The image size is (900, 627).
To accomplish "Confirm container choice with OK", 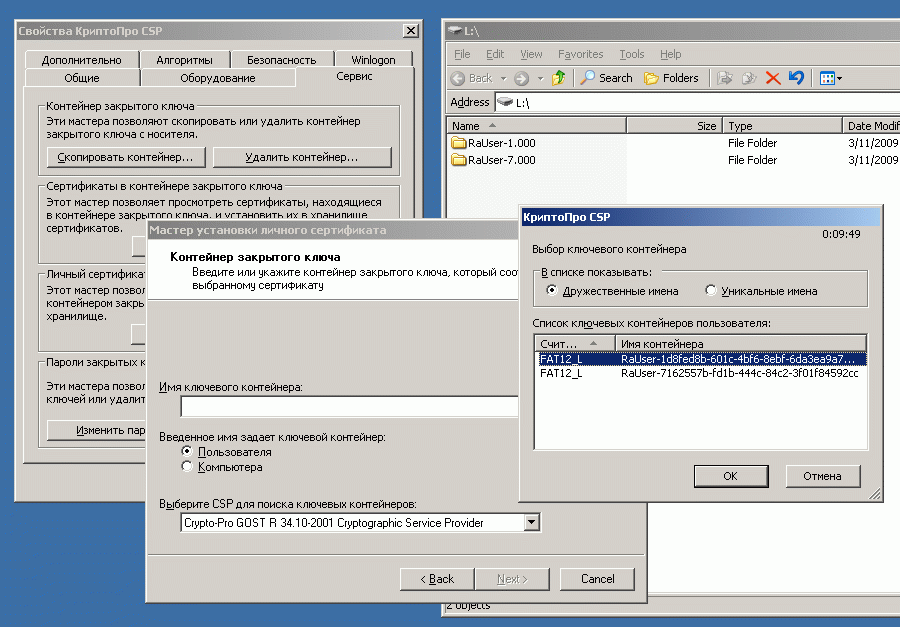I will pos(731,476).
